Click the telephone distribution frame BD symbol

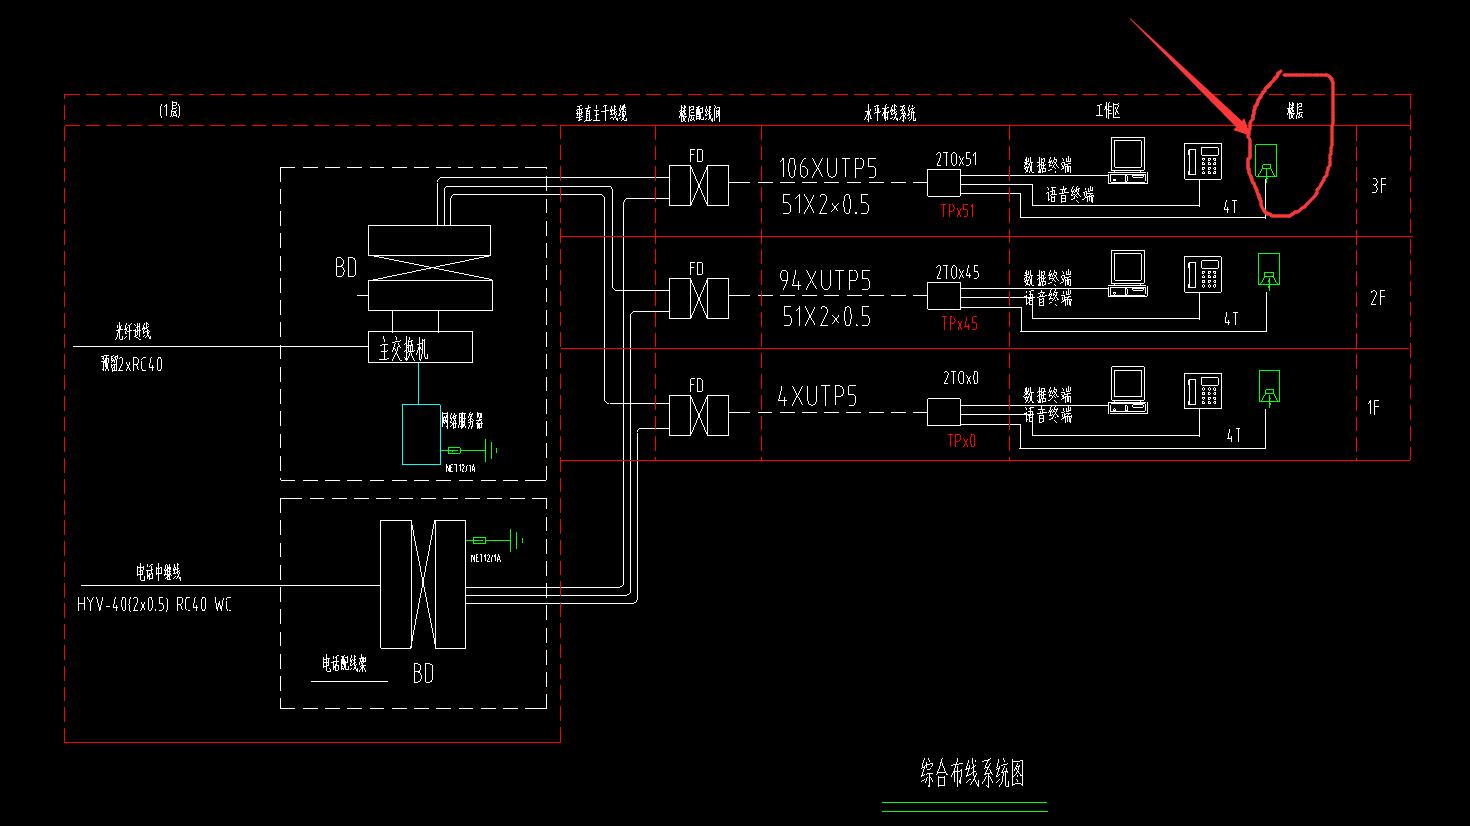[x=423, y=584]
